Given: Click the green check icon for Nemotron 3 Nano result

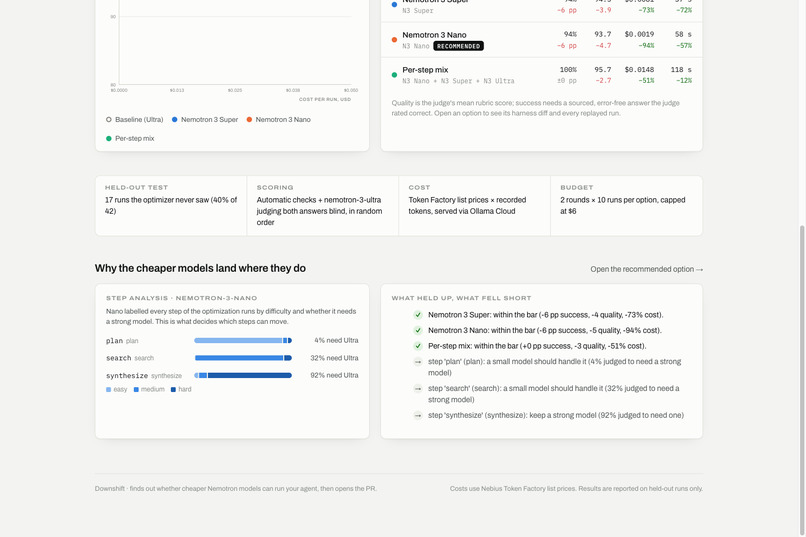Looking at the screenshot, I should pyautogui.click(x=418, y=330).
